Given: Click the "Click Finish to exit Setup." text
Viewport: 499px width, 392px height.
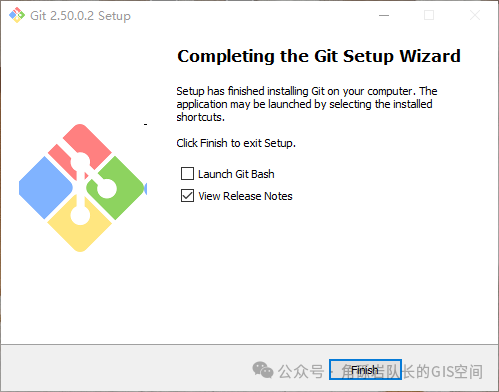Looking at the screenshot, I should (x=236, y=143).
